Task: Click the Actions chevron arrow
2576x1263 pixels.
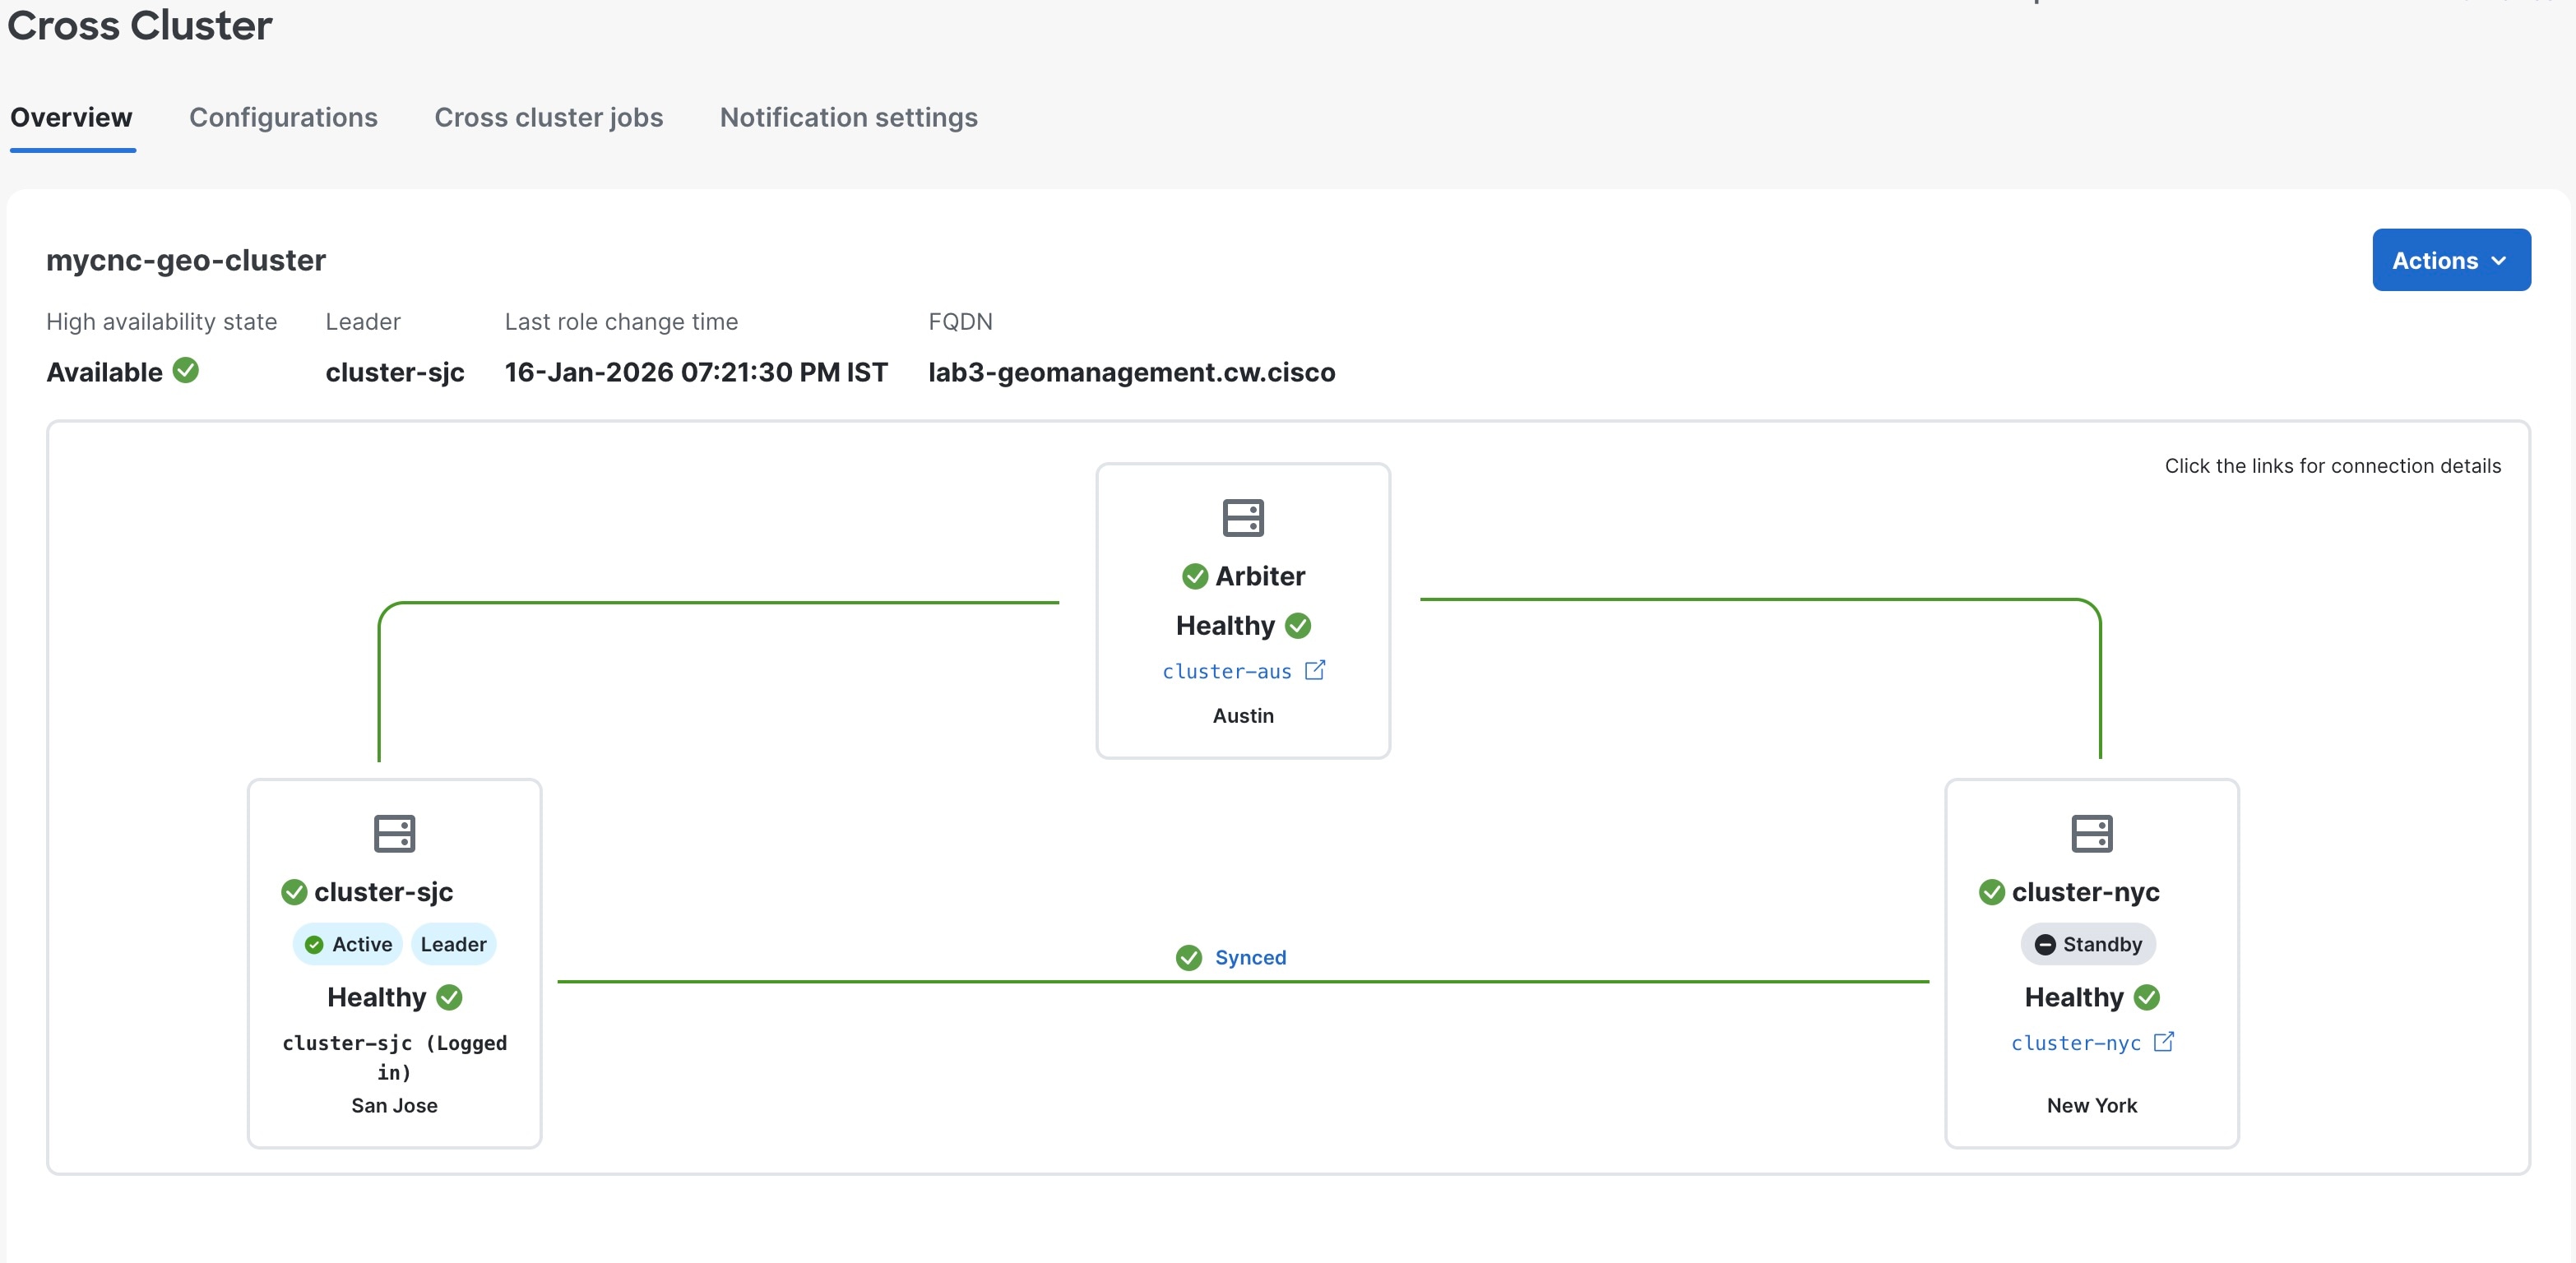Action: coord(2499,261)
